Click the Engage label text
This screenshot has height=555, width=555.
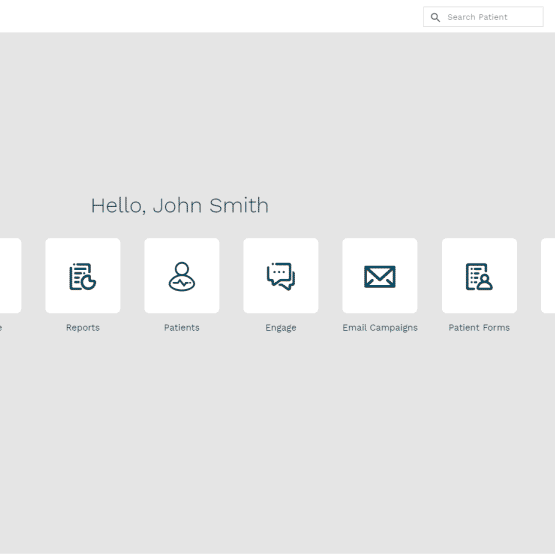(281, 328)
